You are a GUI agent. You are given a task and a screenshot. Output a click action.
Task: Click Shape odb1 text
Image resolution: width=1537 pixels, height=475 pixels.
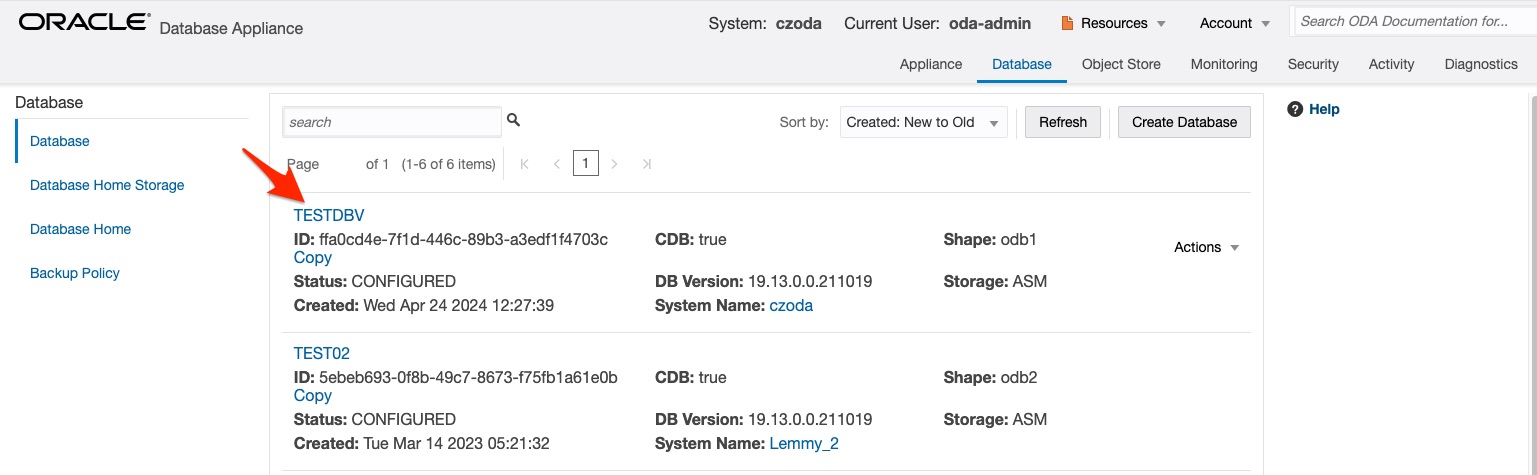990,239
